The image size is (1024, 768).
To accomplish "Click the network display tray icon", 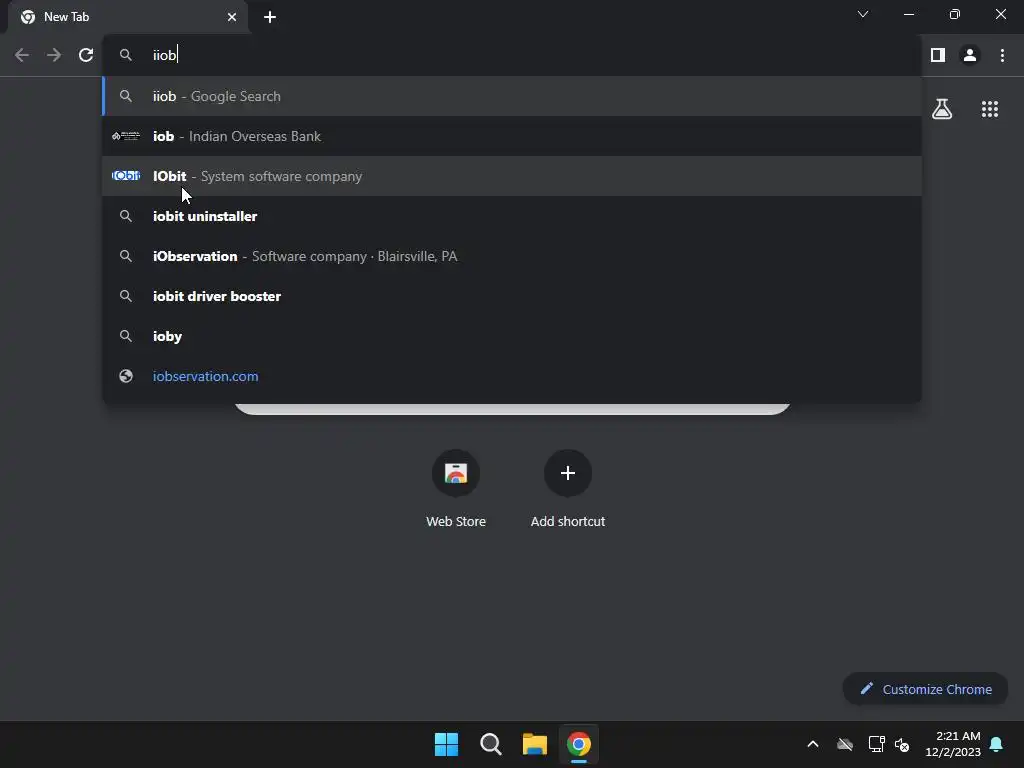I will point(876,744).
